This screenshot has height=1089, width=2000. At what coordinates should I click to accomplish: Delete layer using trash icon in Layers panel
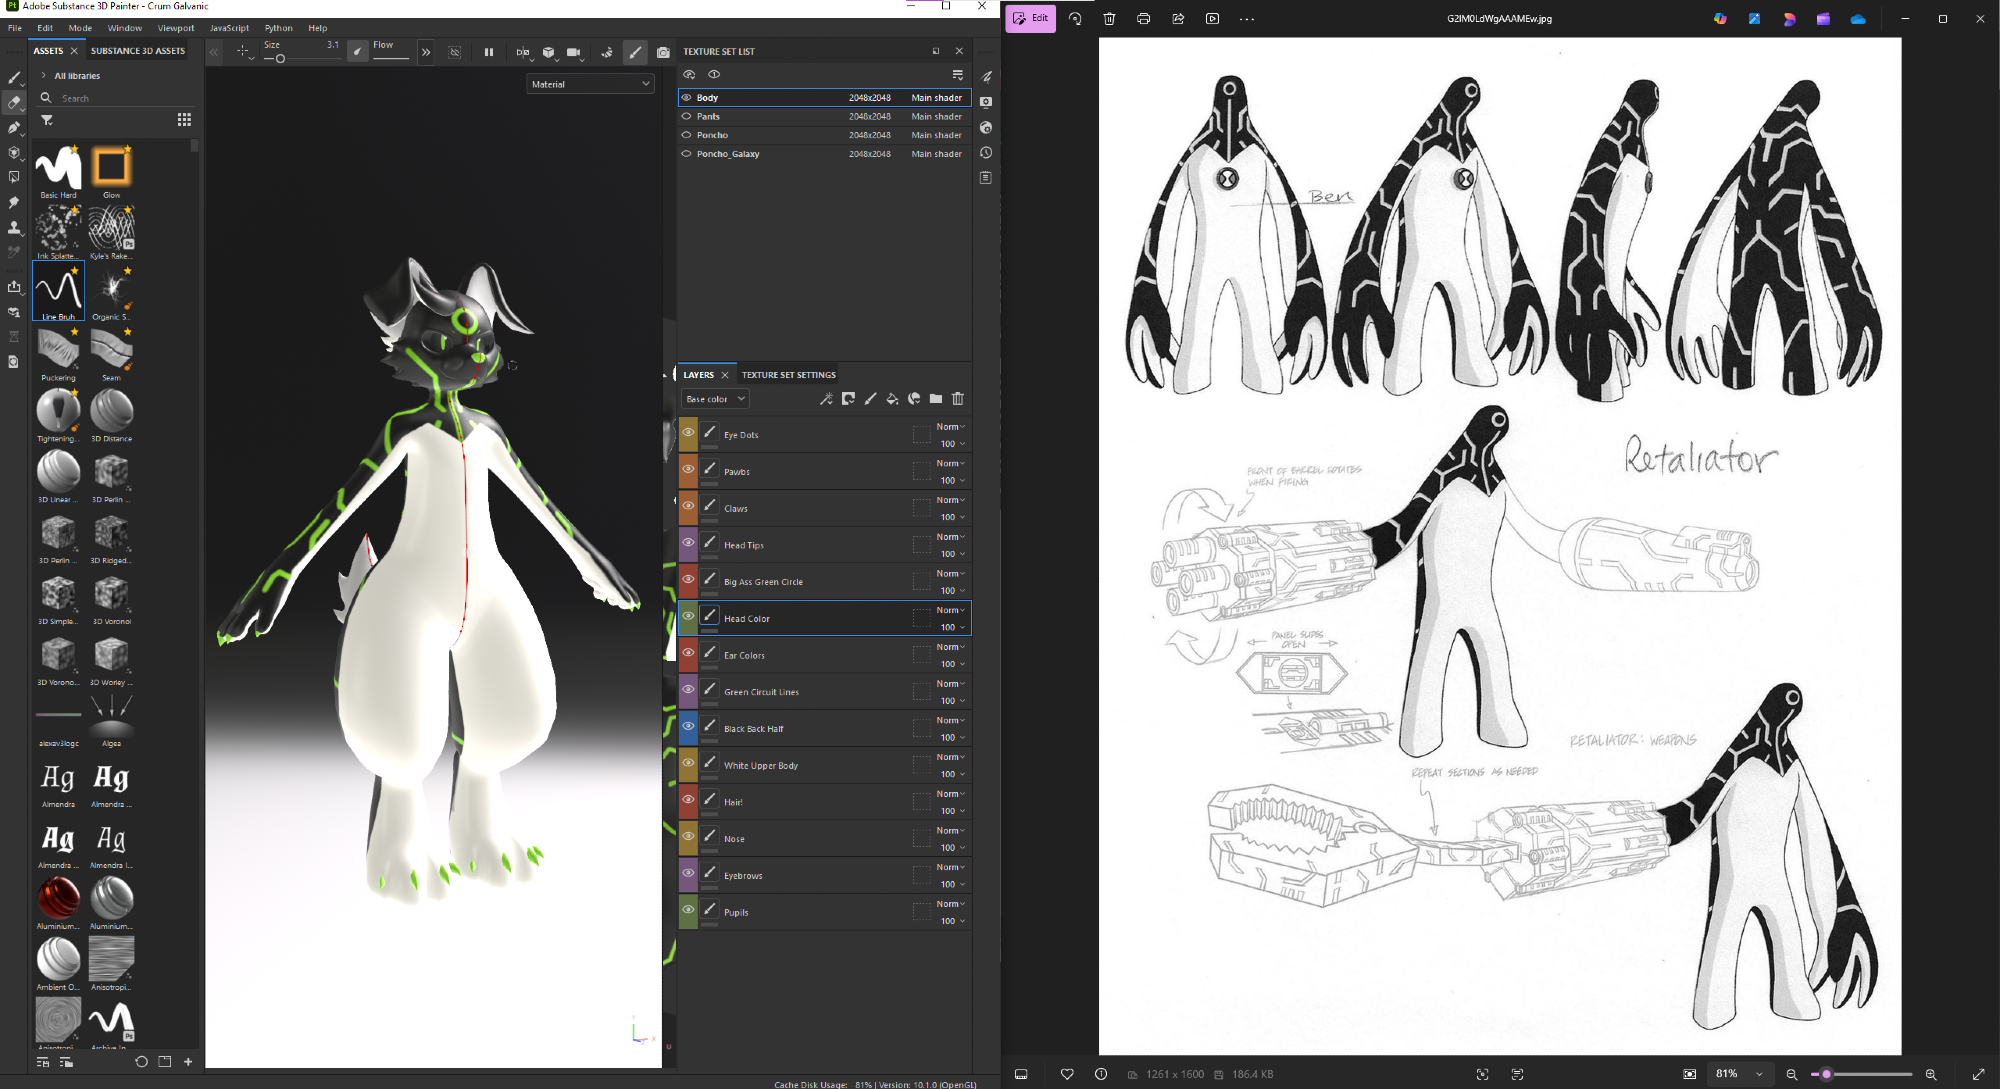point(958,399)
